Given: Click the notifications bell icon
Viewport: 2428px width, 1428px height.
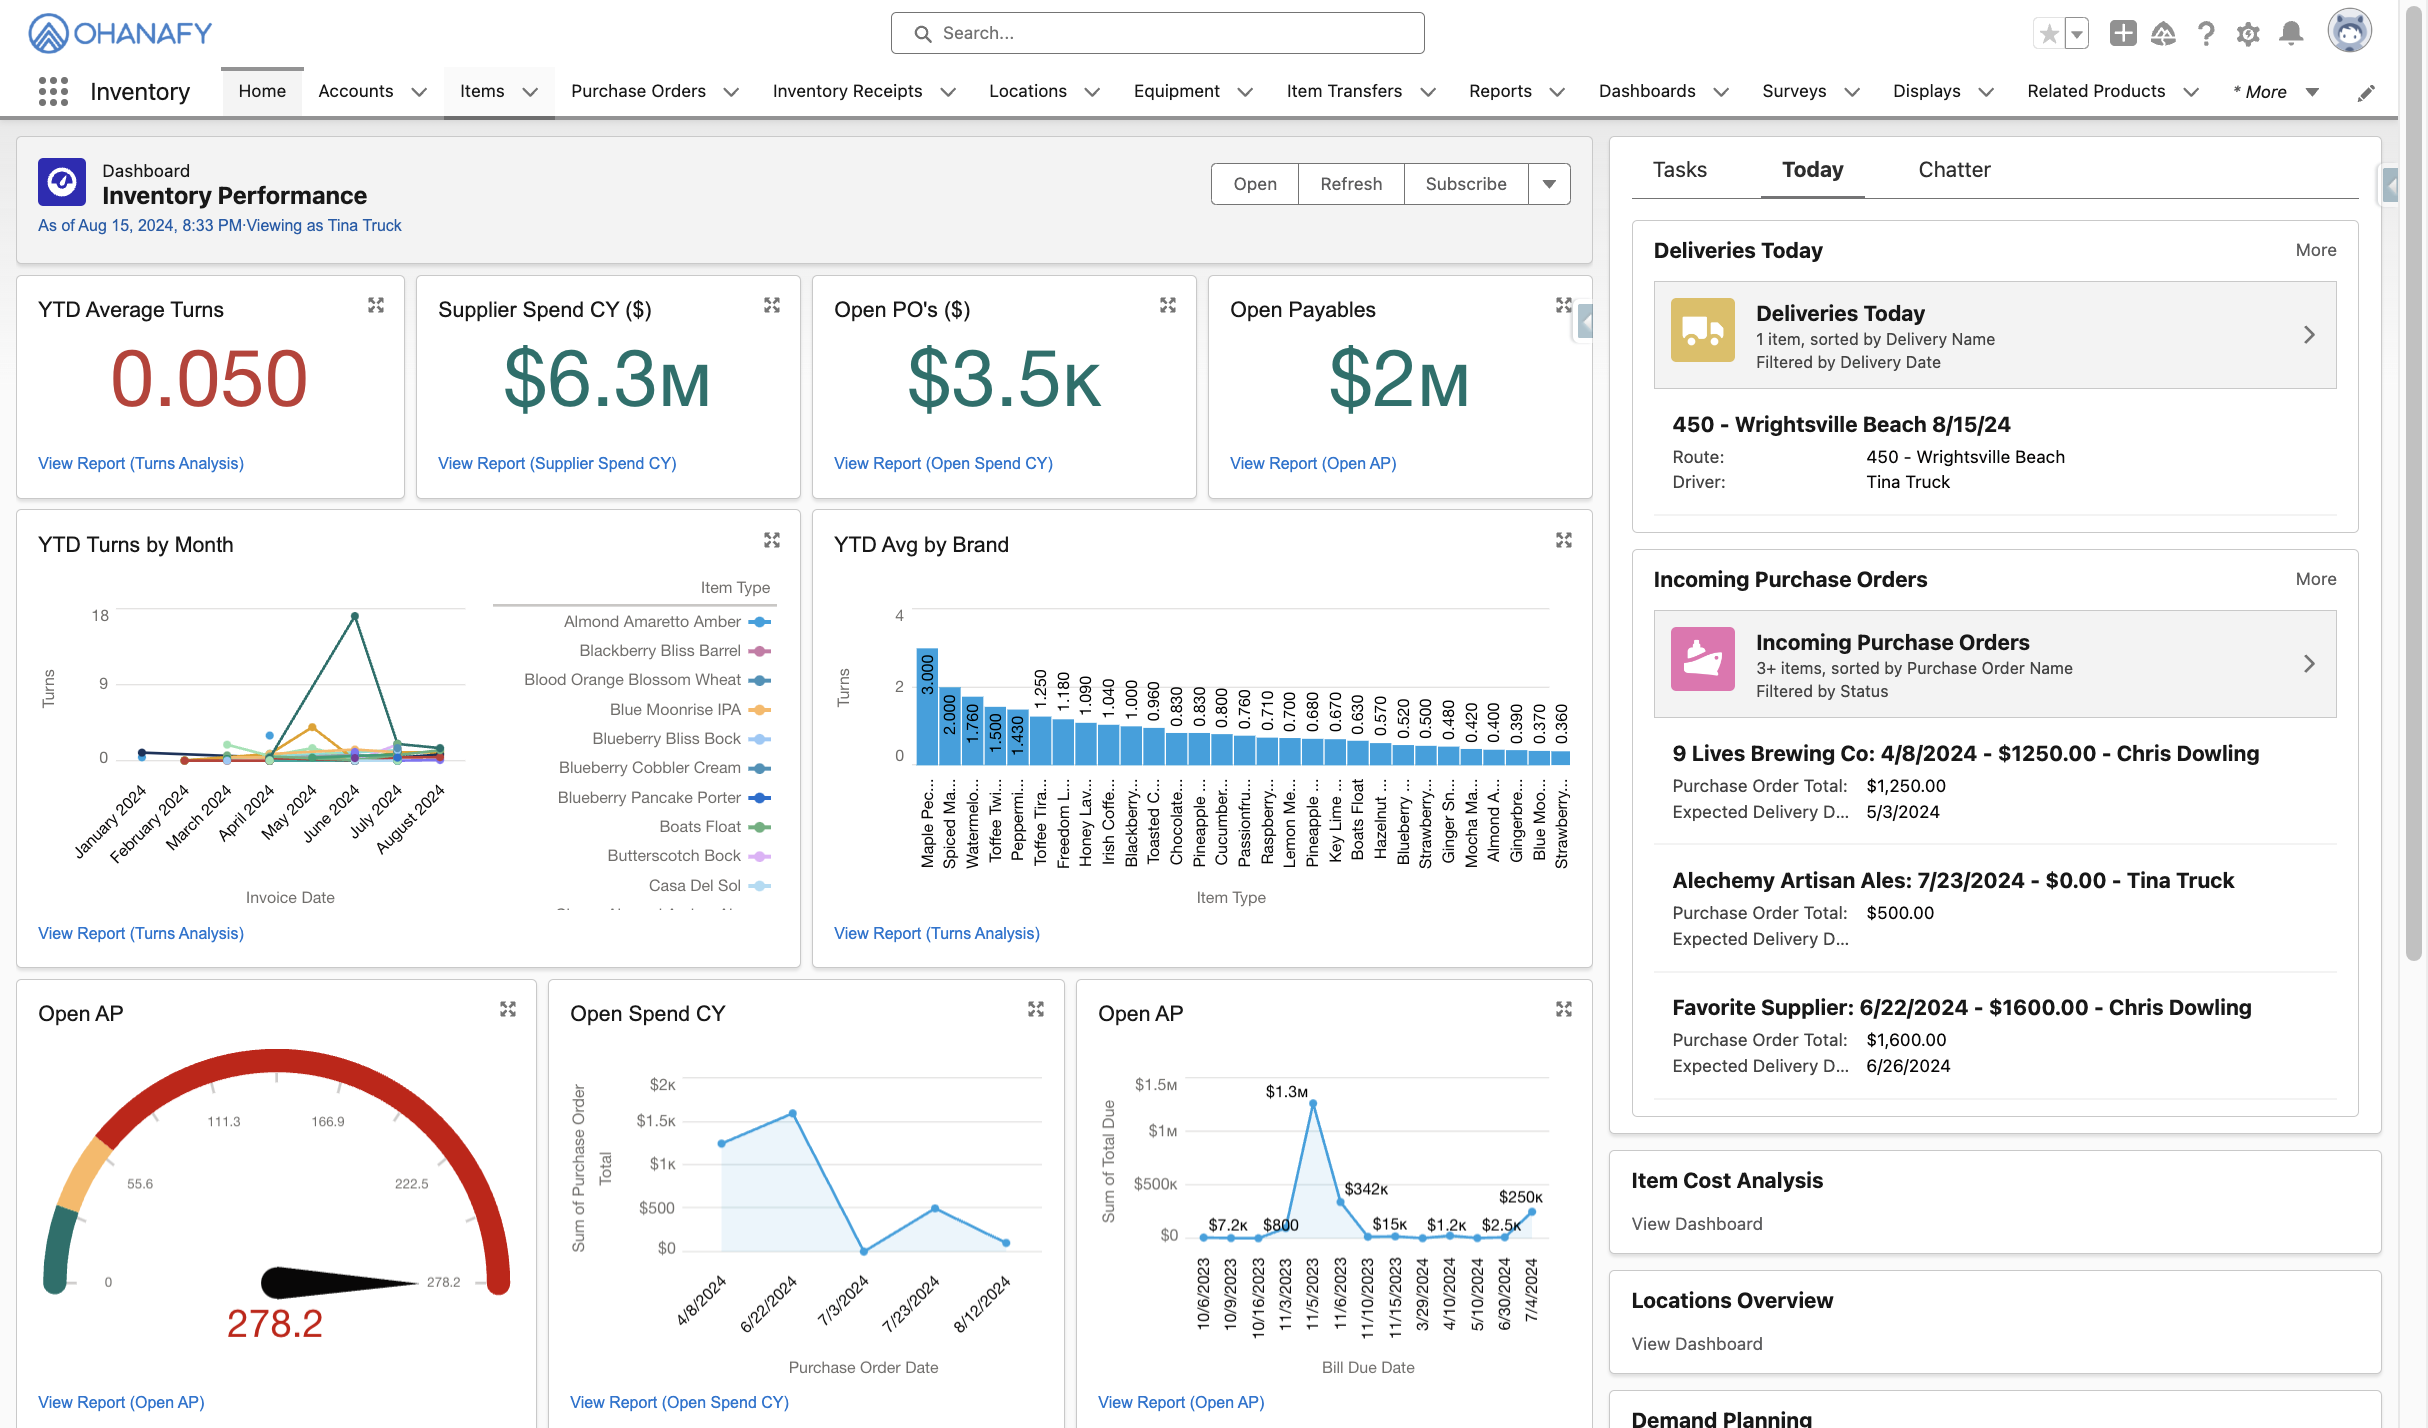Looking at the screenshot, I should coord(2290,34).
